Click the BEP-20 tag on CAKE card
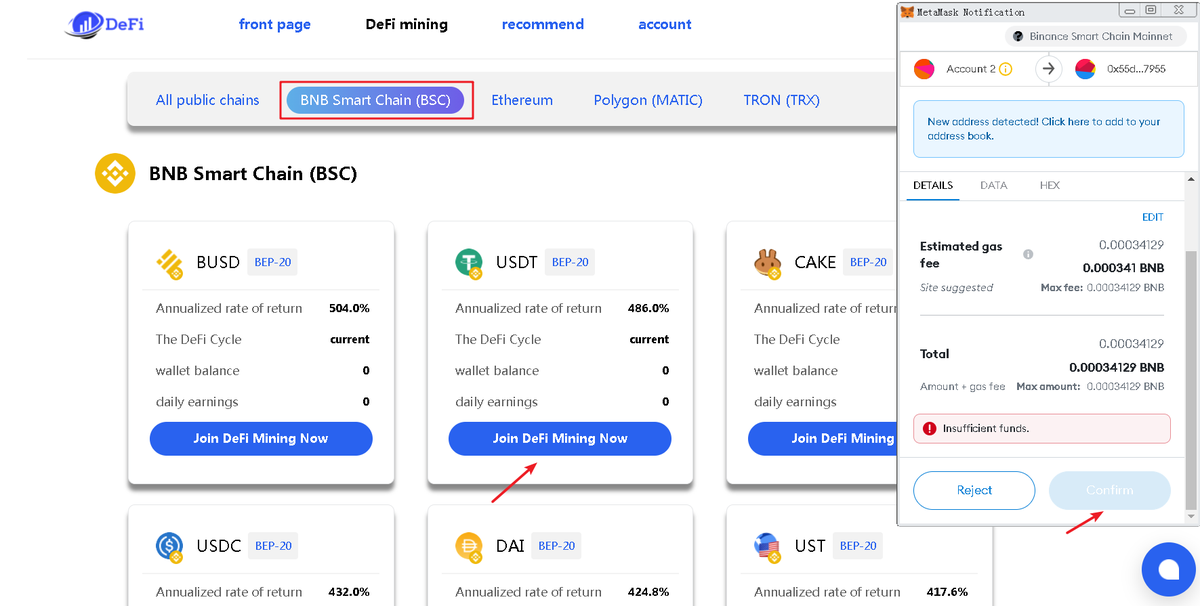 [868, 263]
